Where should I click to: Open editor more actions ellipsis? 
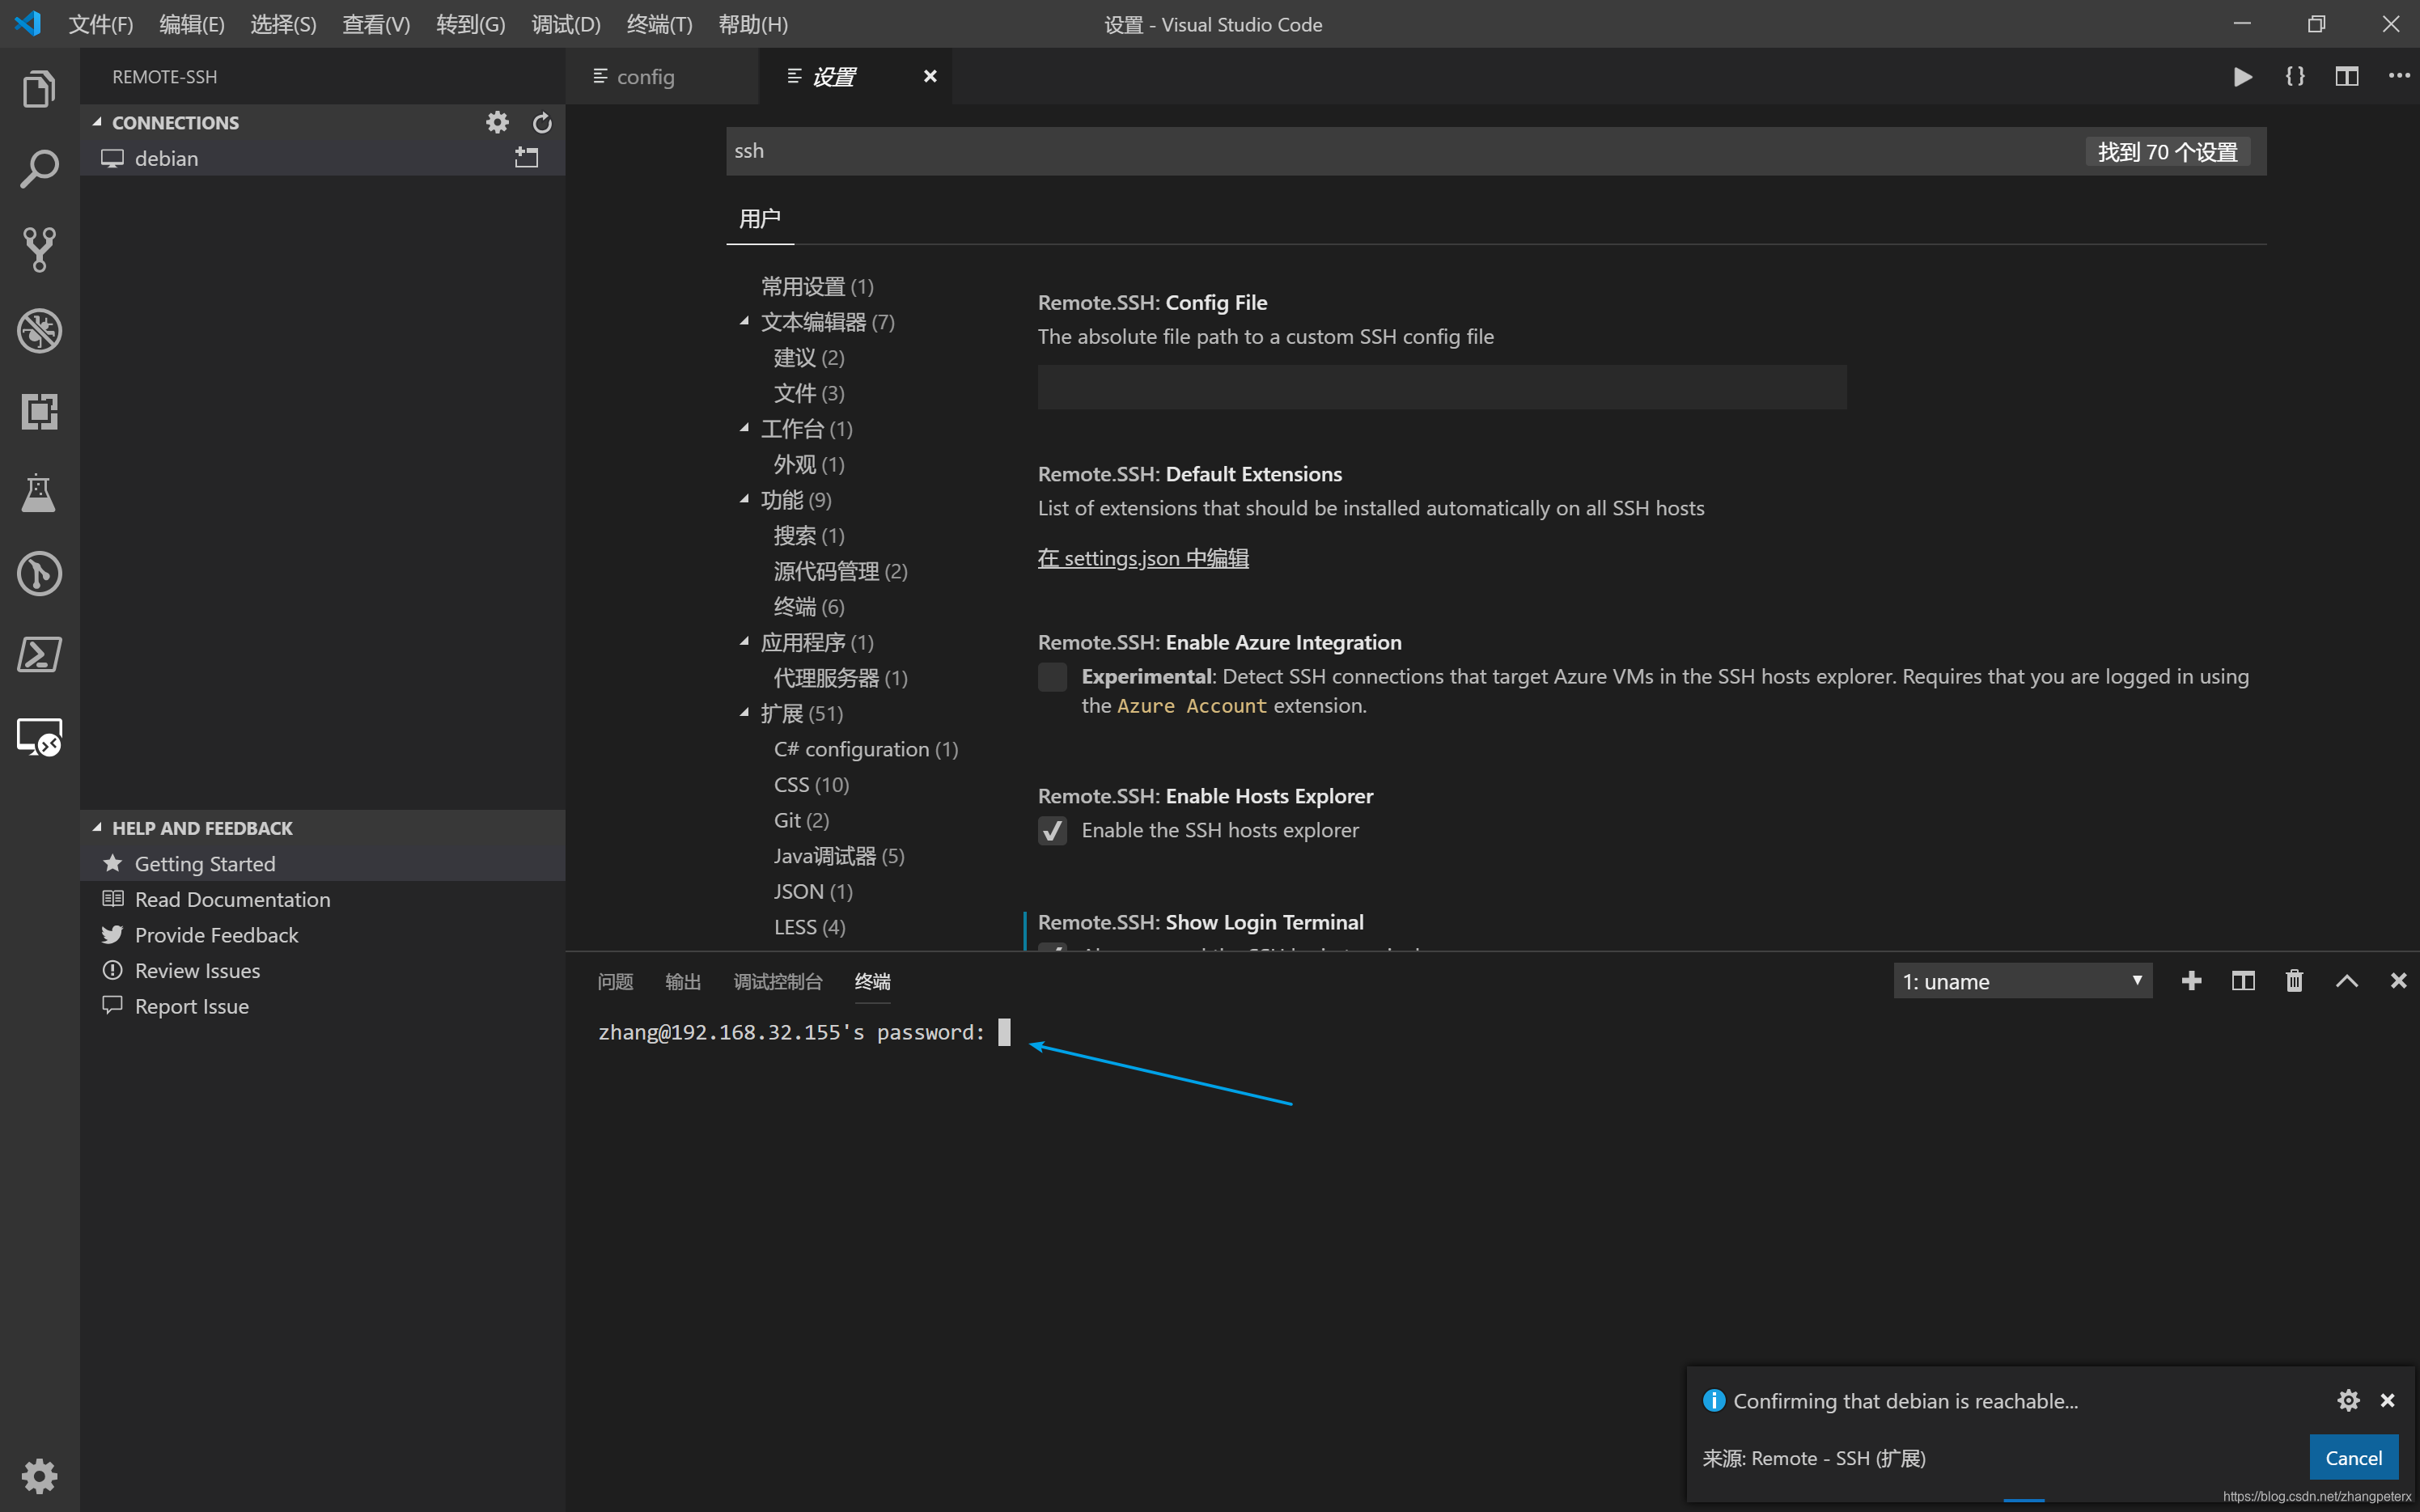pyautogui.click(x=2399, y=77)
